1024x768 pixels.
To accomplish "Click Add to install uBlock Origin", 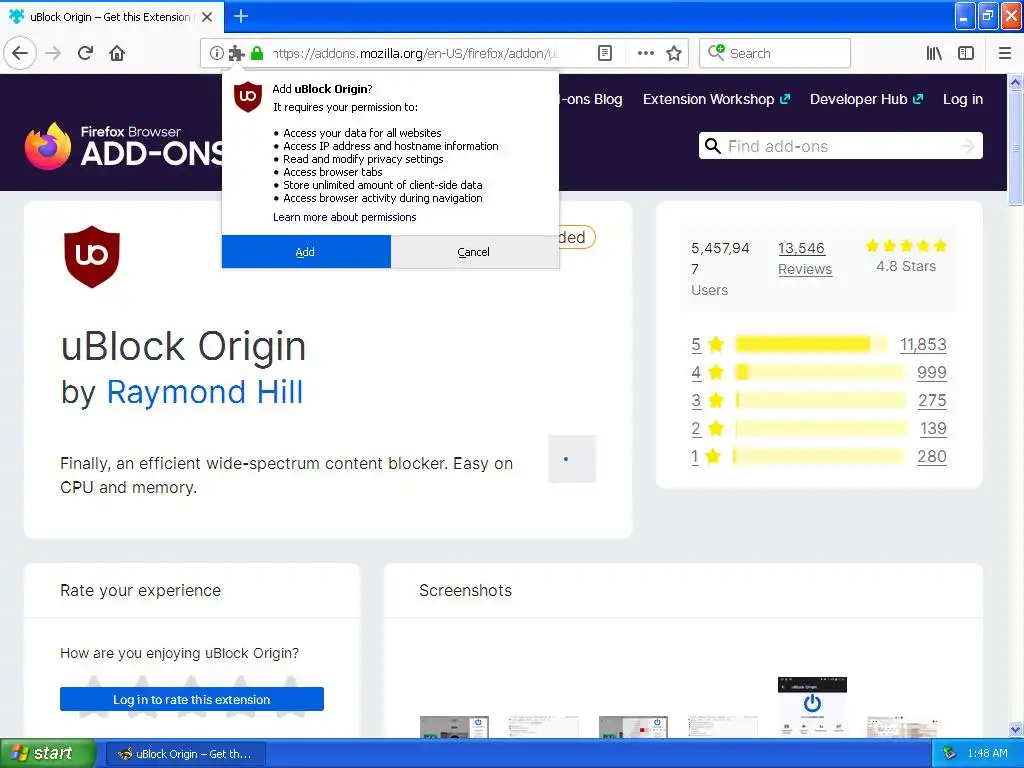I will click(306, 252).
